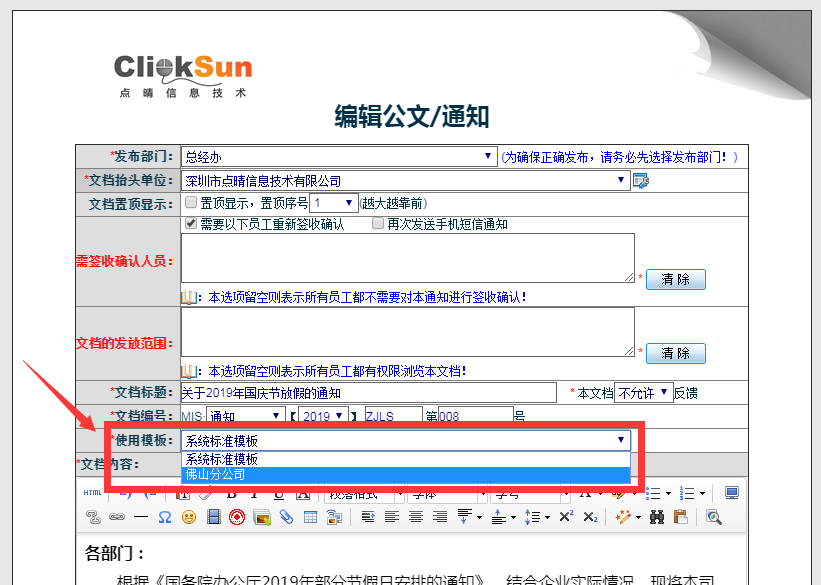Insert a special character with omega icon
821x585 pixels.
click(164, 517)
